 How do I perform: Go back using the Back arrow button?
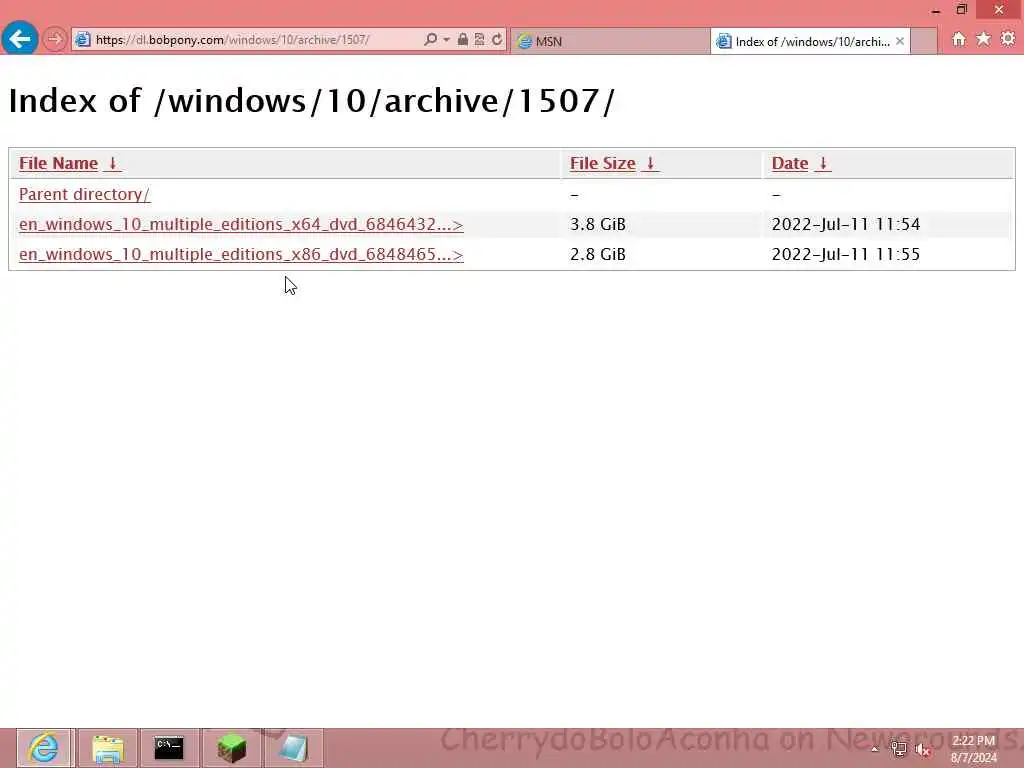click(20, 39)
